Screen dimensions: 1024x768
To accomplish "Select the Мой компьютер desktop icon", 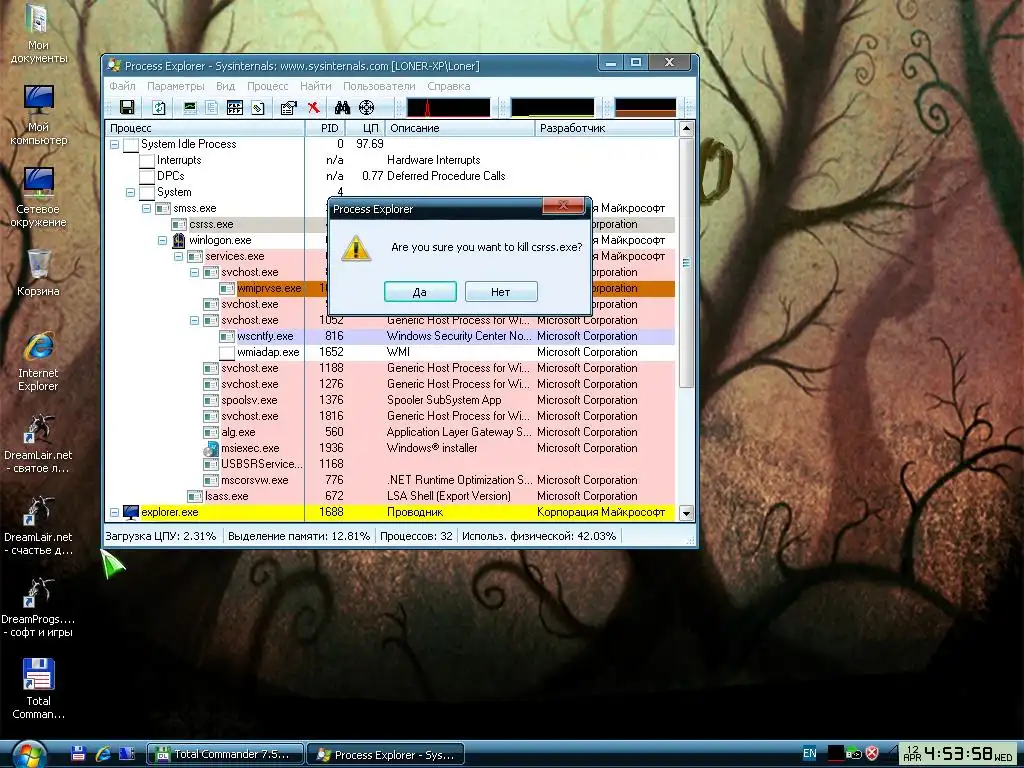I will pos(39,115).
